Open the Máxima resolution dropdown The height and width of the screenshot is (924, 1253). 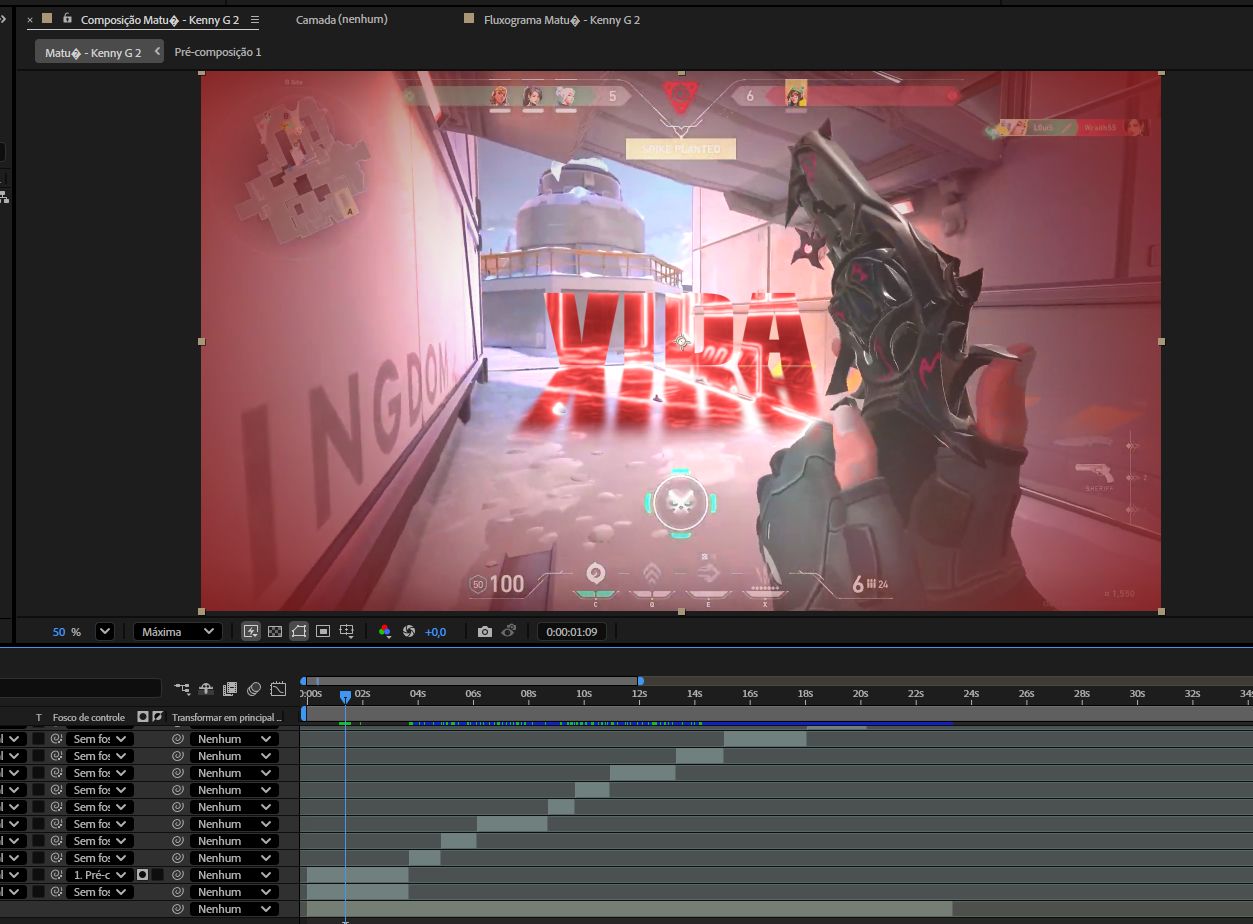pyautogui.click(x=177, y=631)
